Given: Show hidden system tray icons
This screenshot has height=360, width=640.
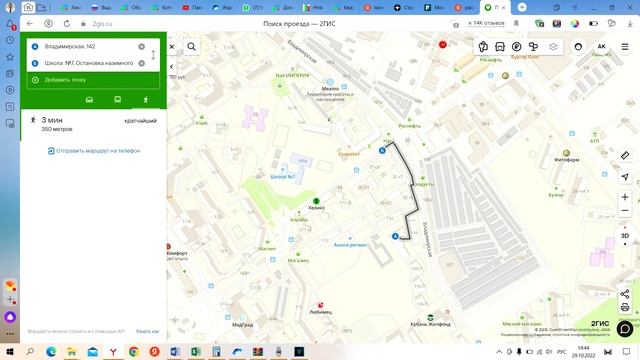Looking at the screenshot, I should (499, 352).
